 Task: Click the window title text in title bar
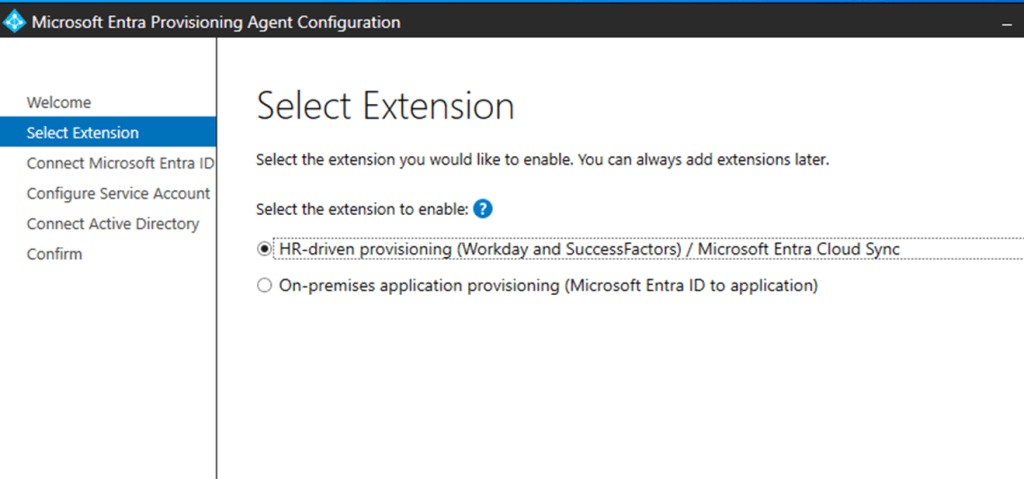[x=216, y=22]
